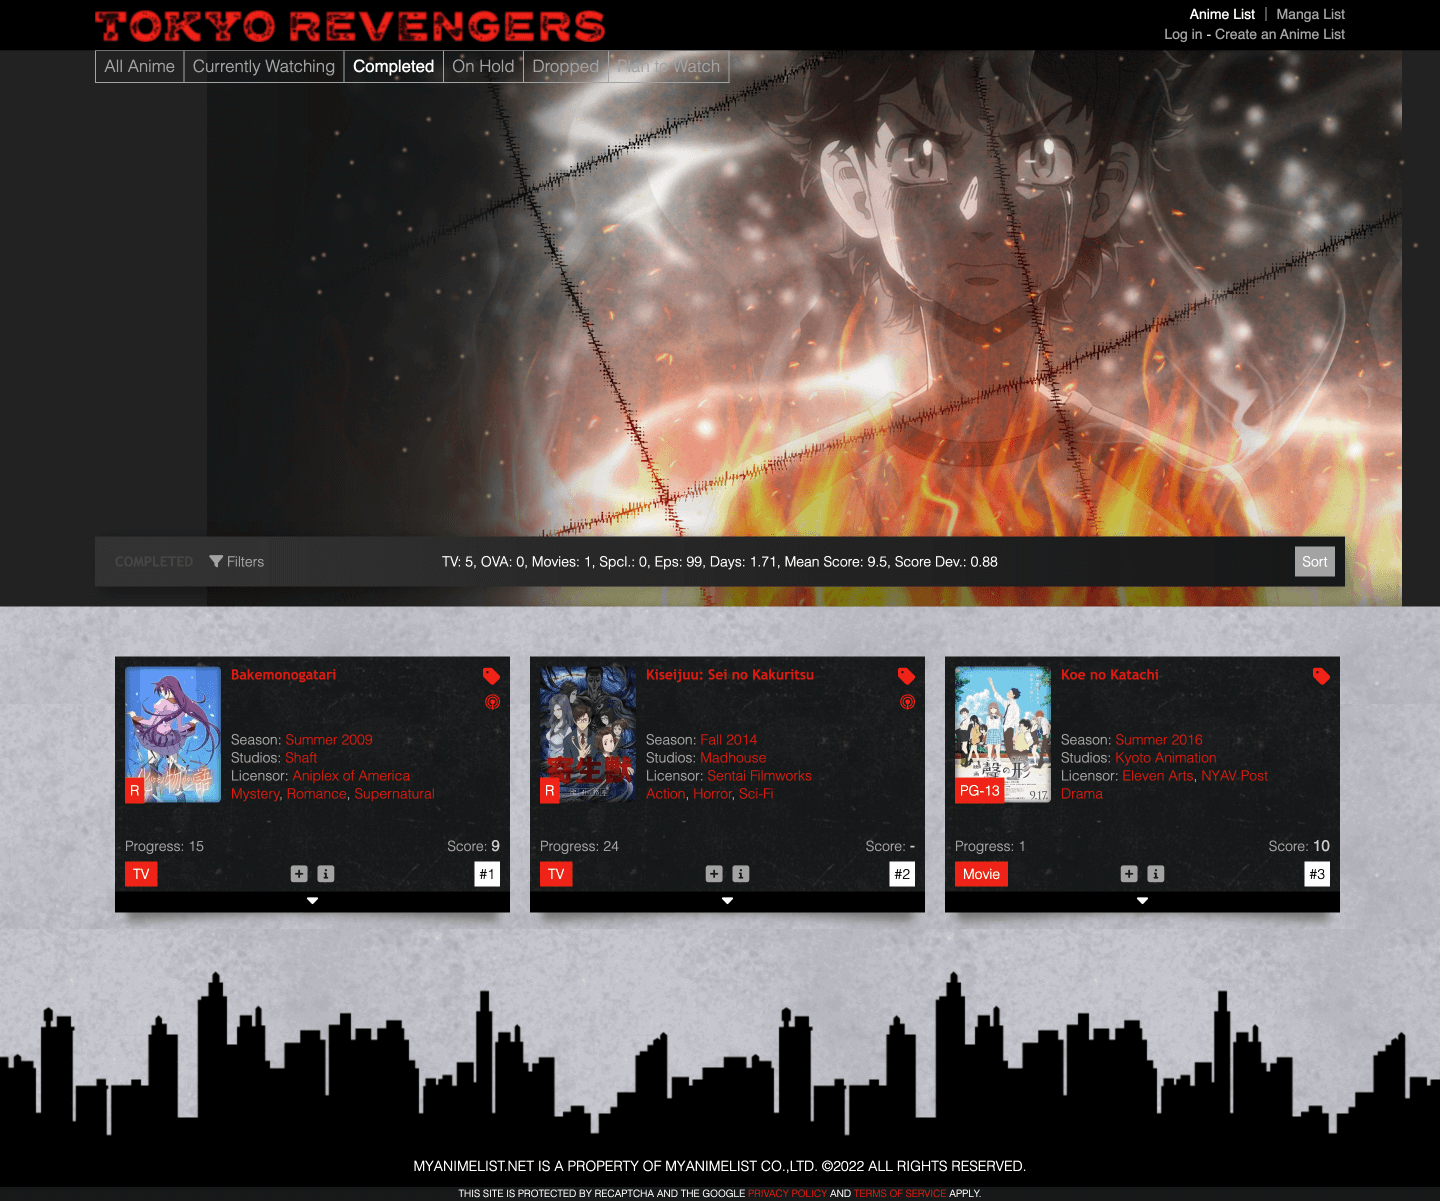Expand the Bakemonogatari card details arrow

click(x=312, y=901)
